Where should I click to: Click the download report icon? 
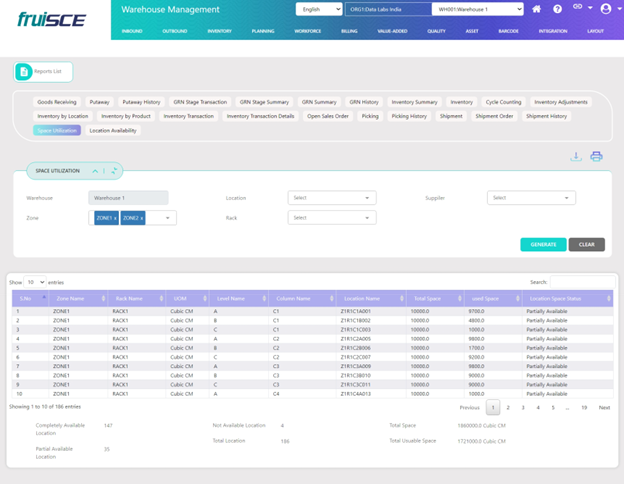pos(576,156)
